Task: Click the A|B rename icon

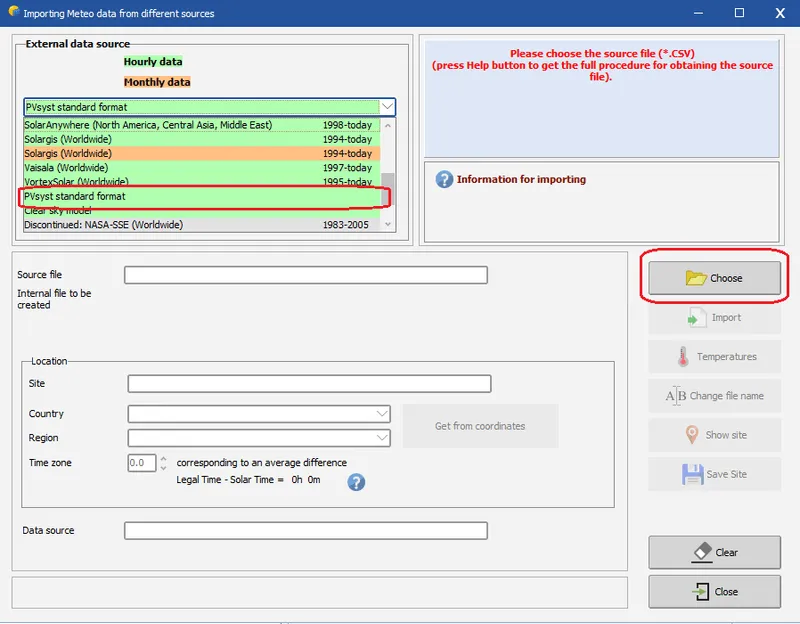Action: (x=676, y=396)
